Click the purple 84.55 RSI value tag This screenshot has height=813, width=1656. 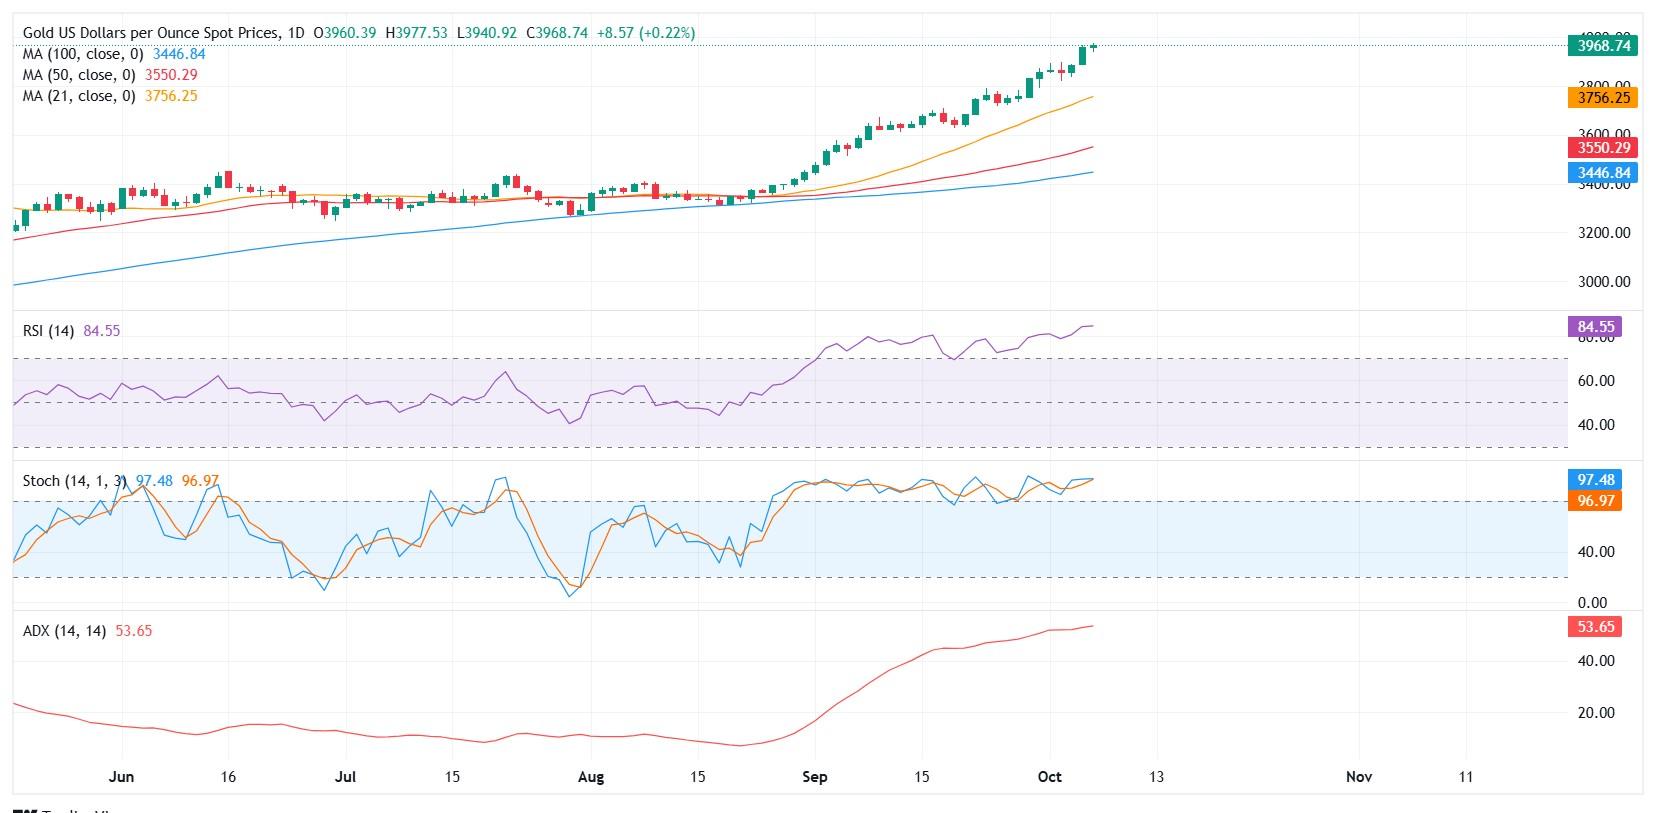pos(1595,327)
